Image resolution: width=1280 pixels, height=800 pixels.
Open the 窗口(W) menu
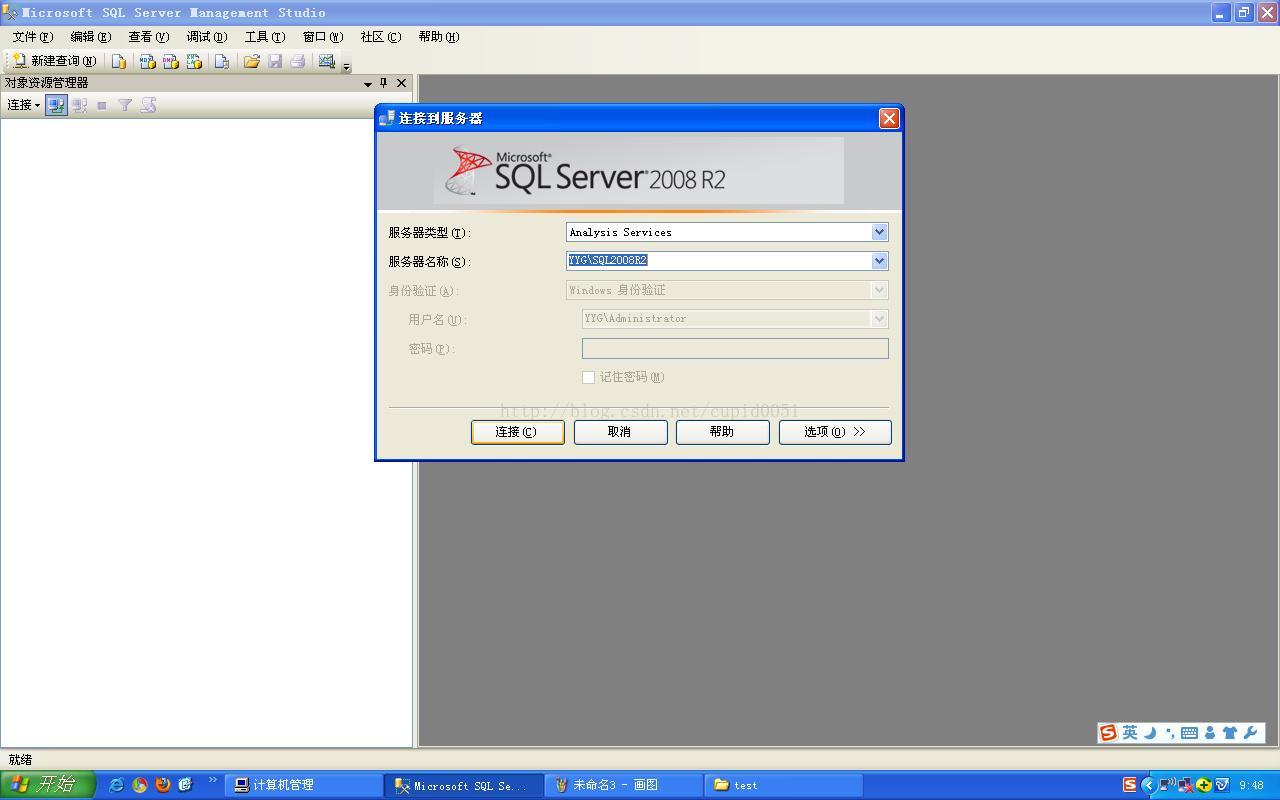pos(323,37)
